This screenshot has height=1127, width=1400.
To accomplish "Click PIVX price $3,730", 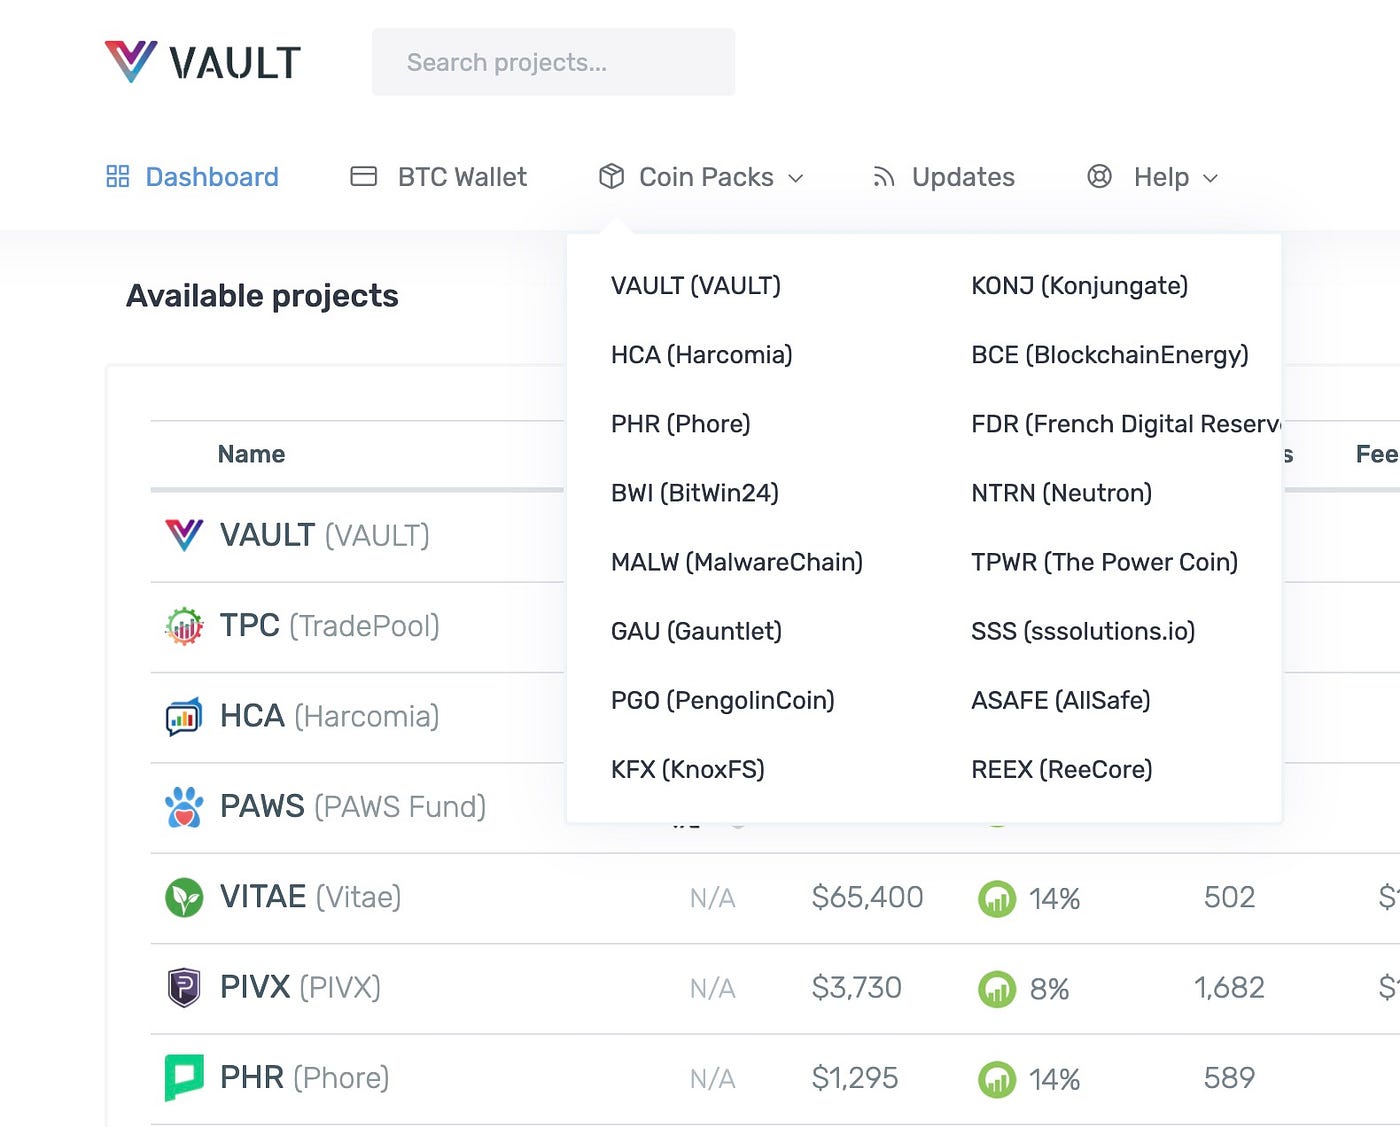I will coord(857,988).
